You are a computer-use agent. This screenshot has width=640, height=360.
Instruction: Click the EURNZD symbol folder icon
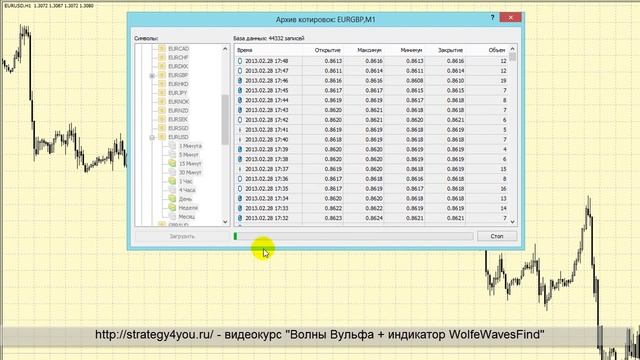[162, 111]
